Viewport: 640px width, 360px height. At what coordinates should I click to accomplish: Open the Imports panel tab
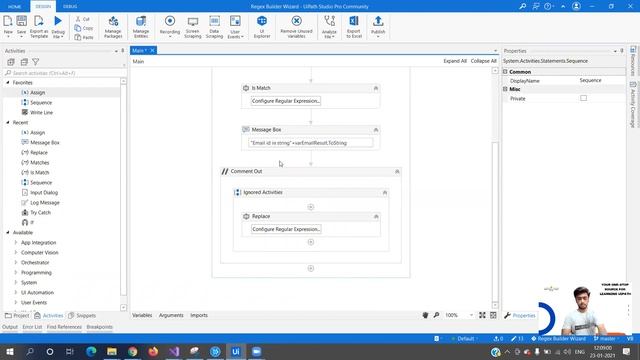(199, 315)
